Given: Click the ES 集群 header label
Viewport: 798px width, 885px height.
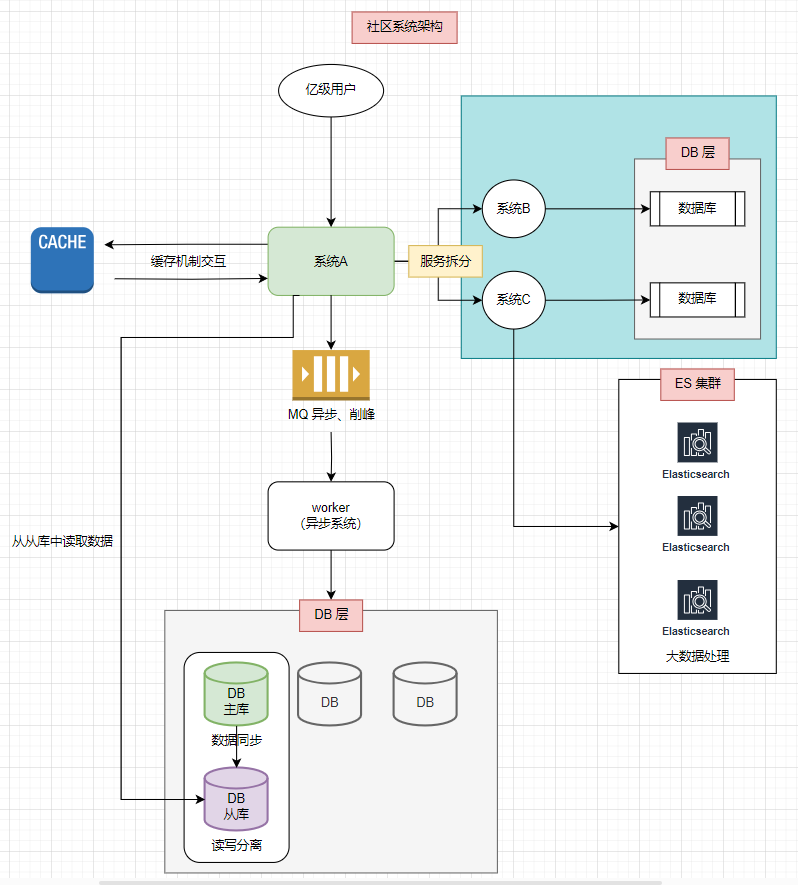Looking at the screenshot, I should click(x=697, y=384).
